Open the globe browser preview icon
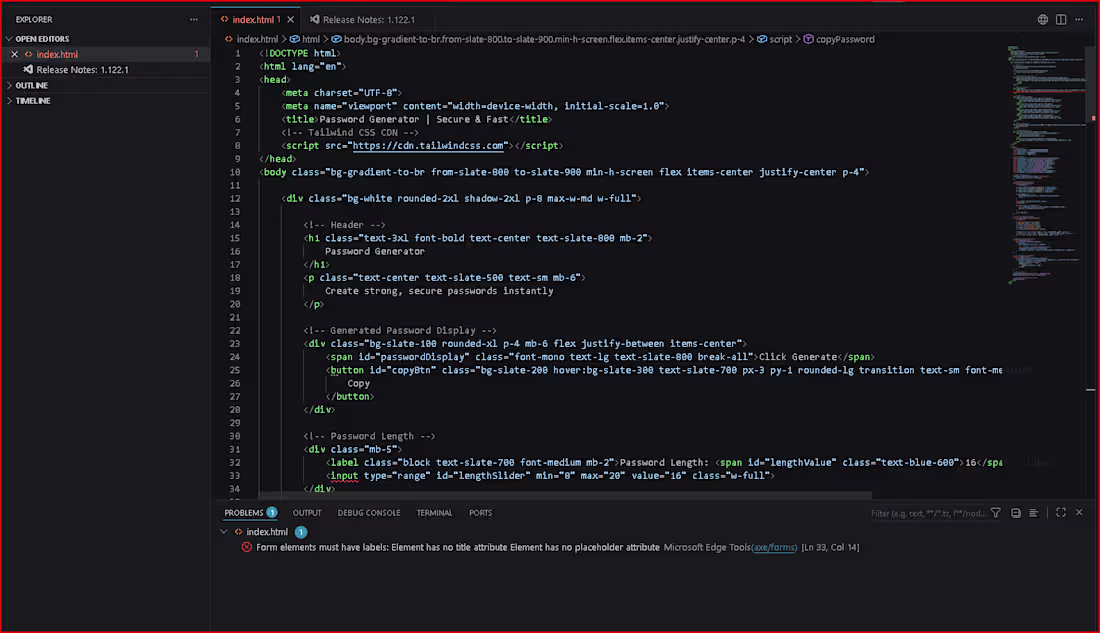Image resolution: width=1100 pixels, height=633 pixels. click(x=1042, y=20)
